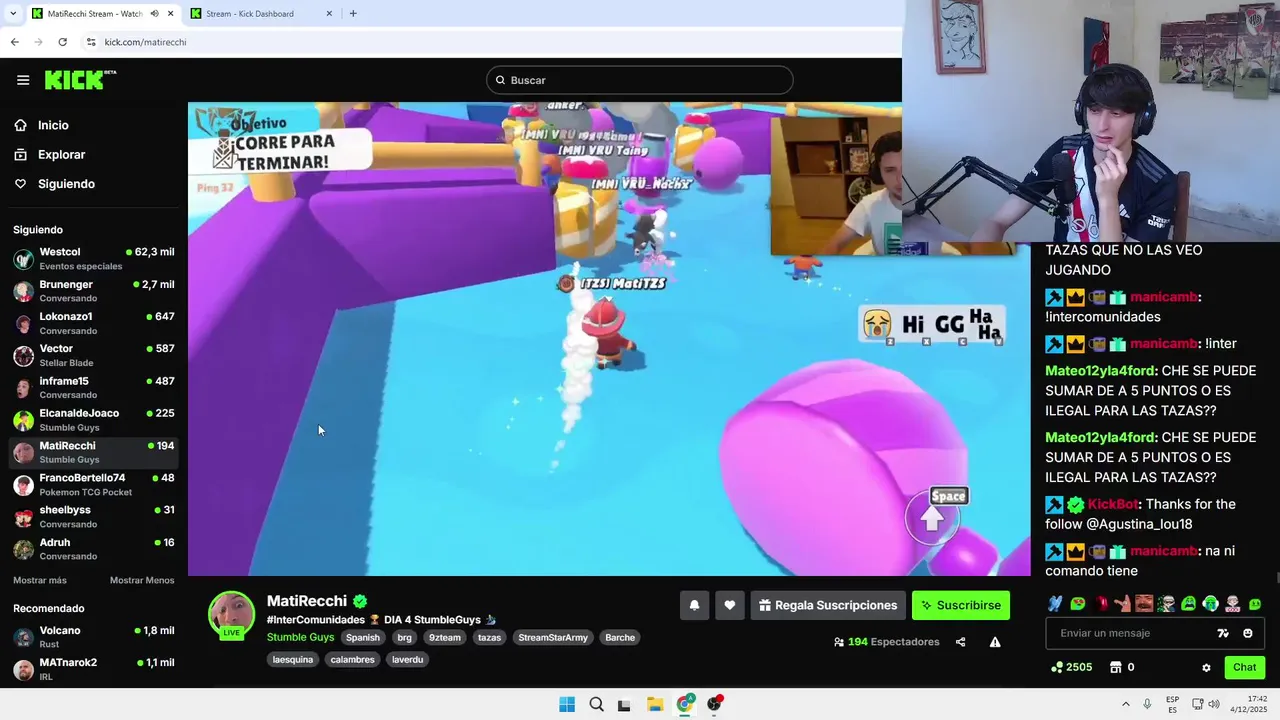Screen dimensions: 1280x720
Task: Collapse list with Mostrar Menos
Action: point(142,580)
